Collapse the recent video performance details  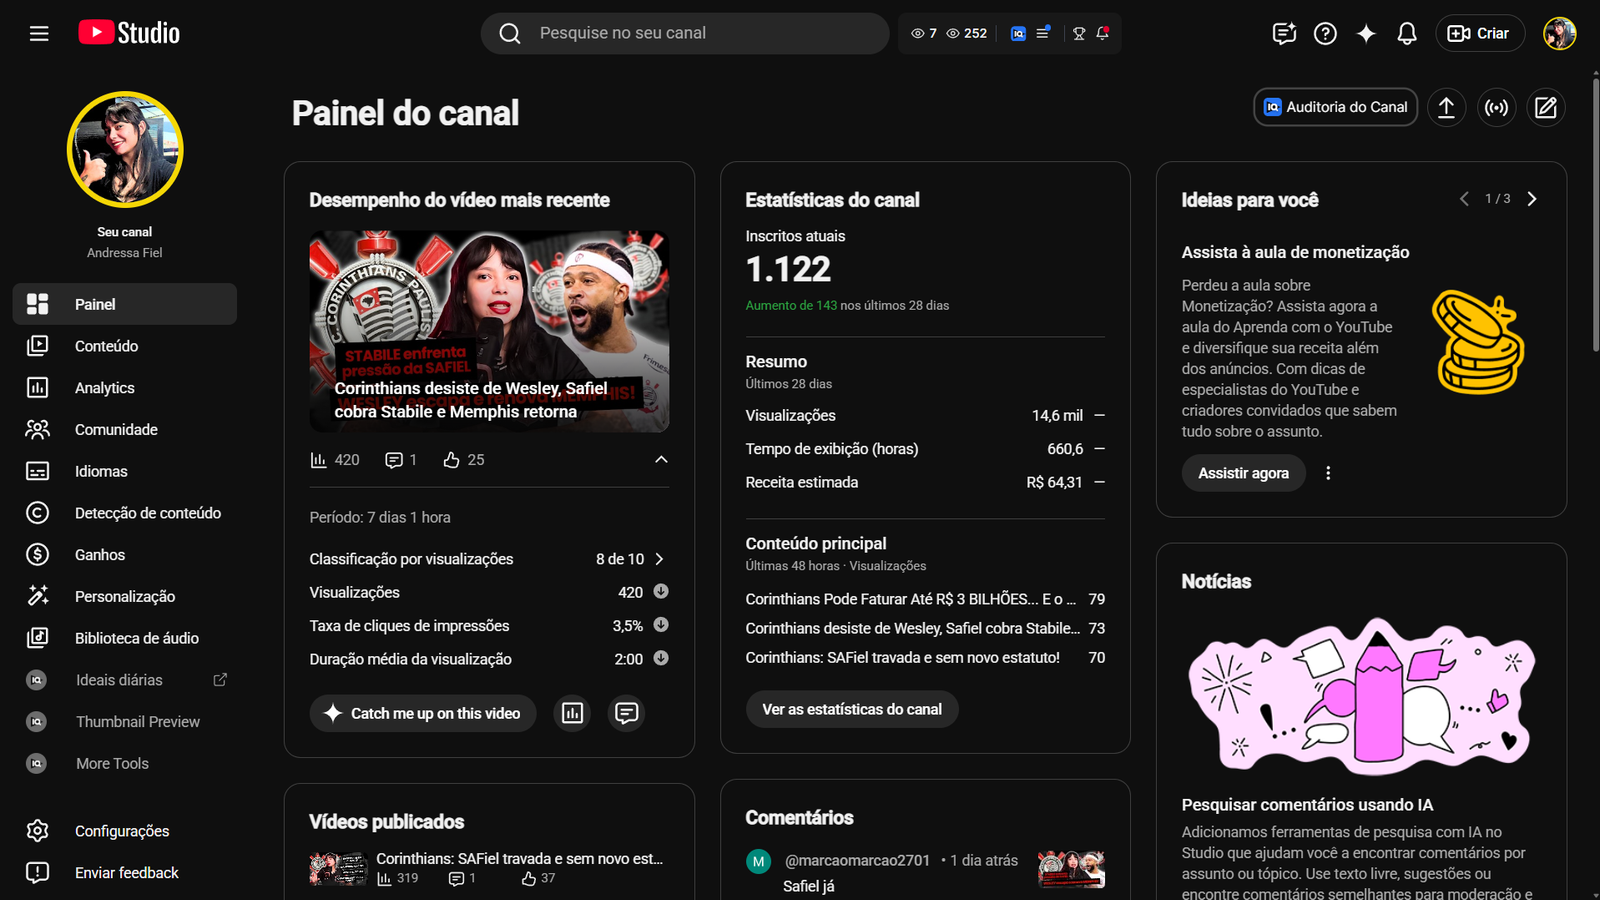click(x=661, y=460)
